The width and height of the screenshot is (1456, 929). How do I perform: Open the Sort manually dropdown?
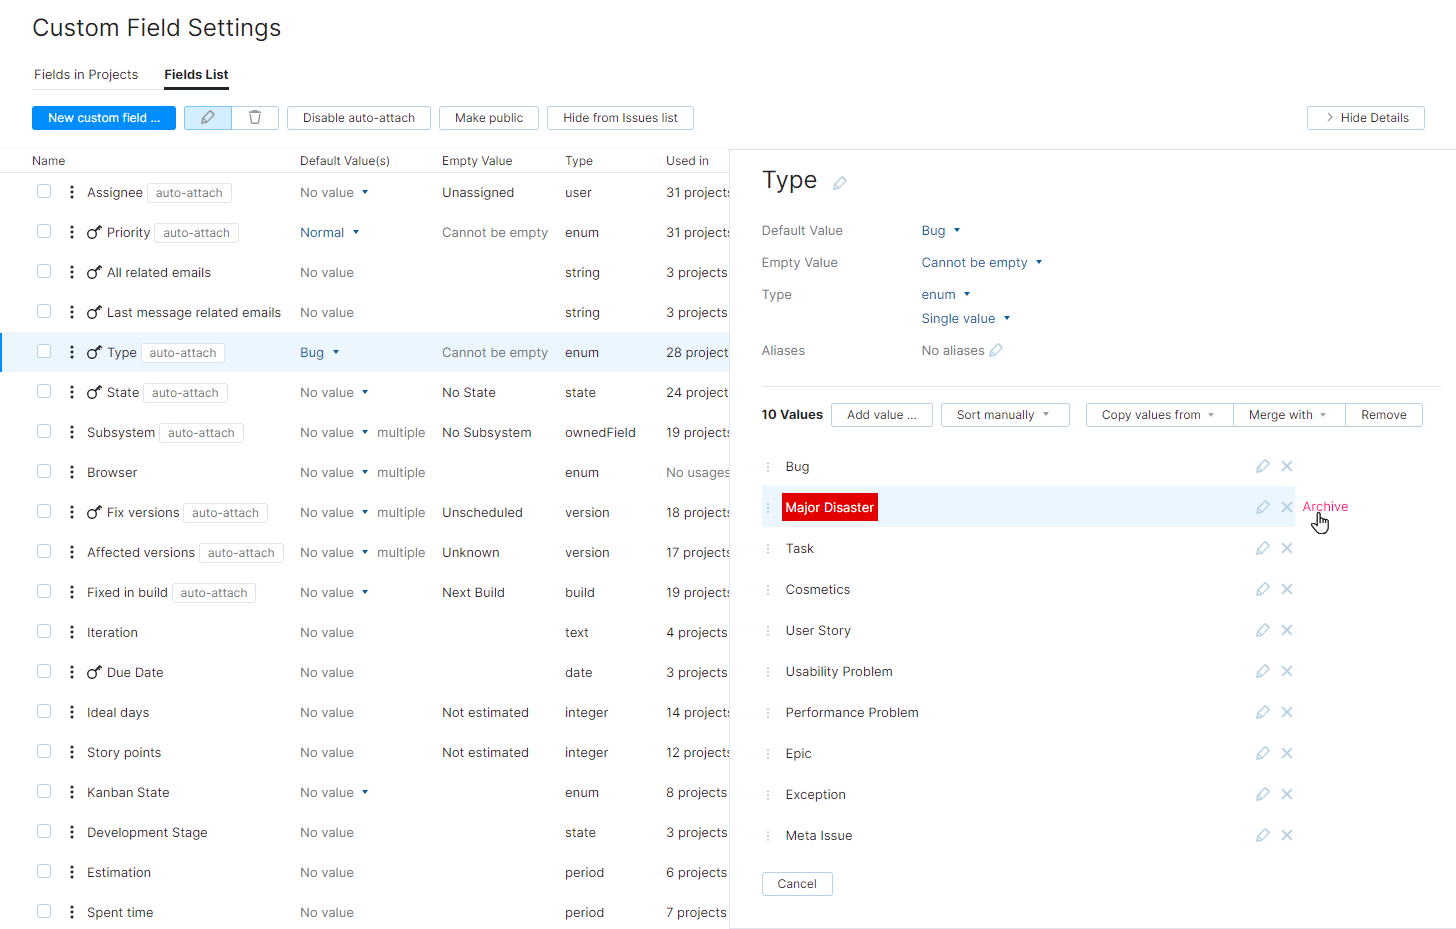1004,414
